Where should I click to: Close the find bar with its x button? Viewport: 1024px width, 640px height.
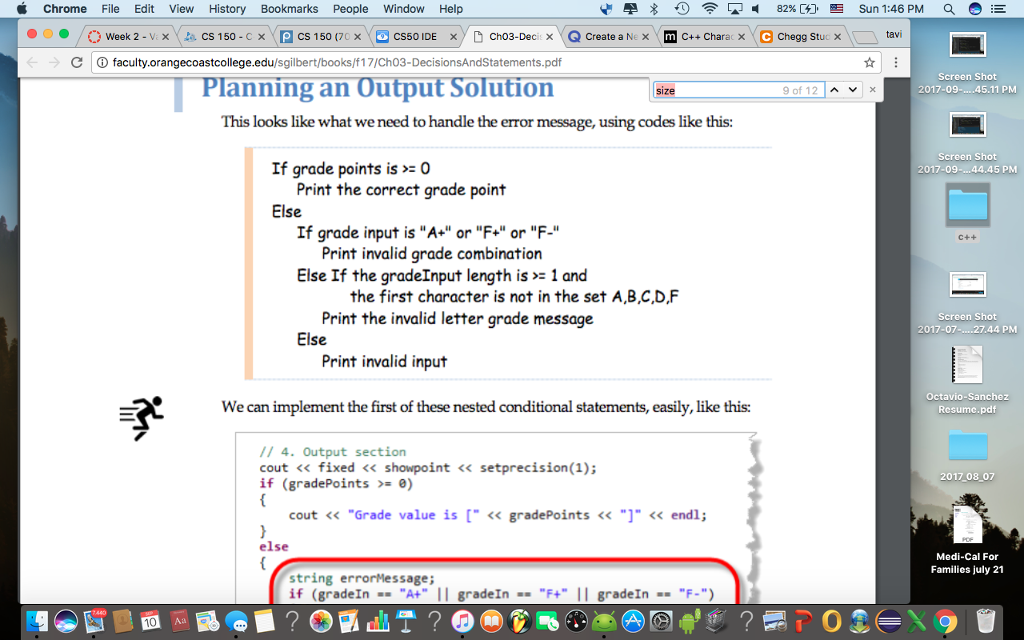(872, 89)
